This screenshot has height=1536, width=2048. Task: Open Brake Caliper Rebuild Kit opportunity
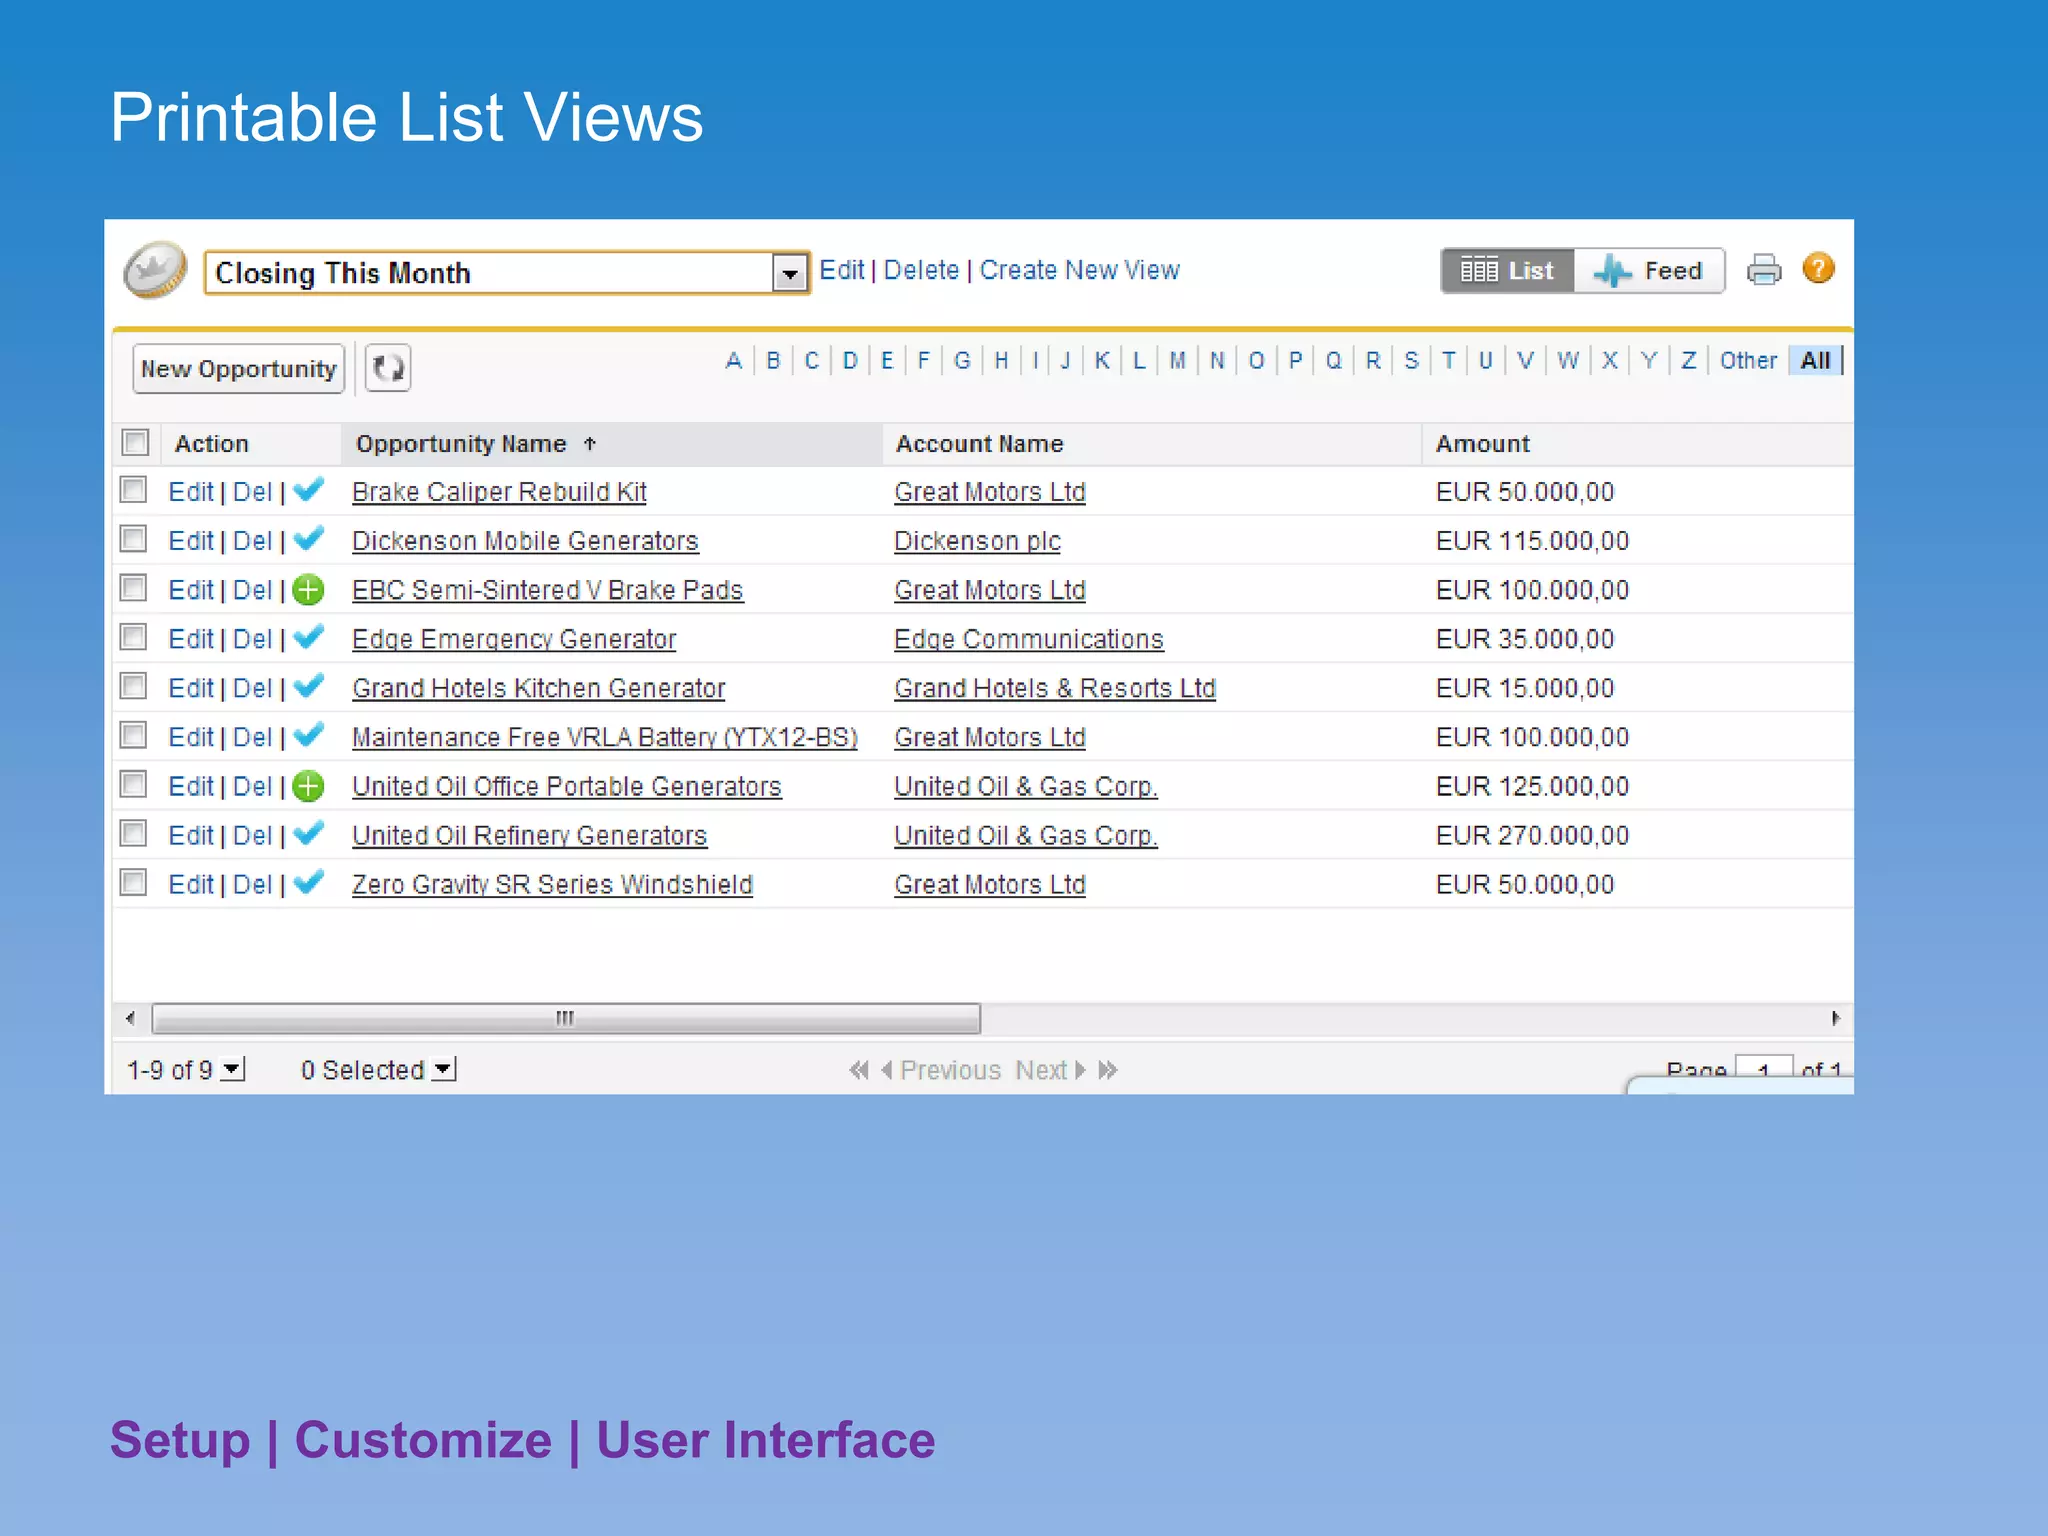[x=499, y=492]
